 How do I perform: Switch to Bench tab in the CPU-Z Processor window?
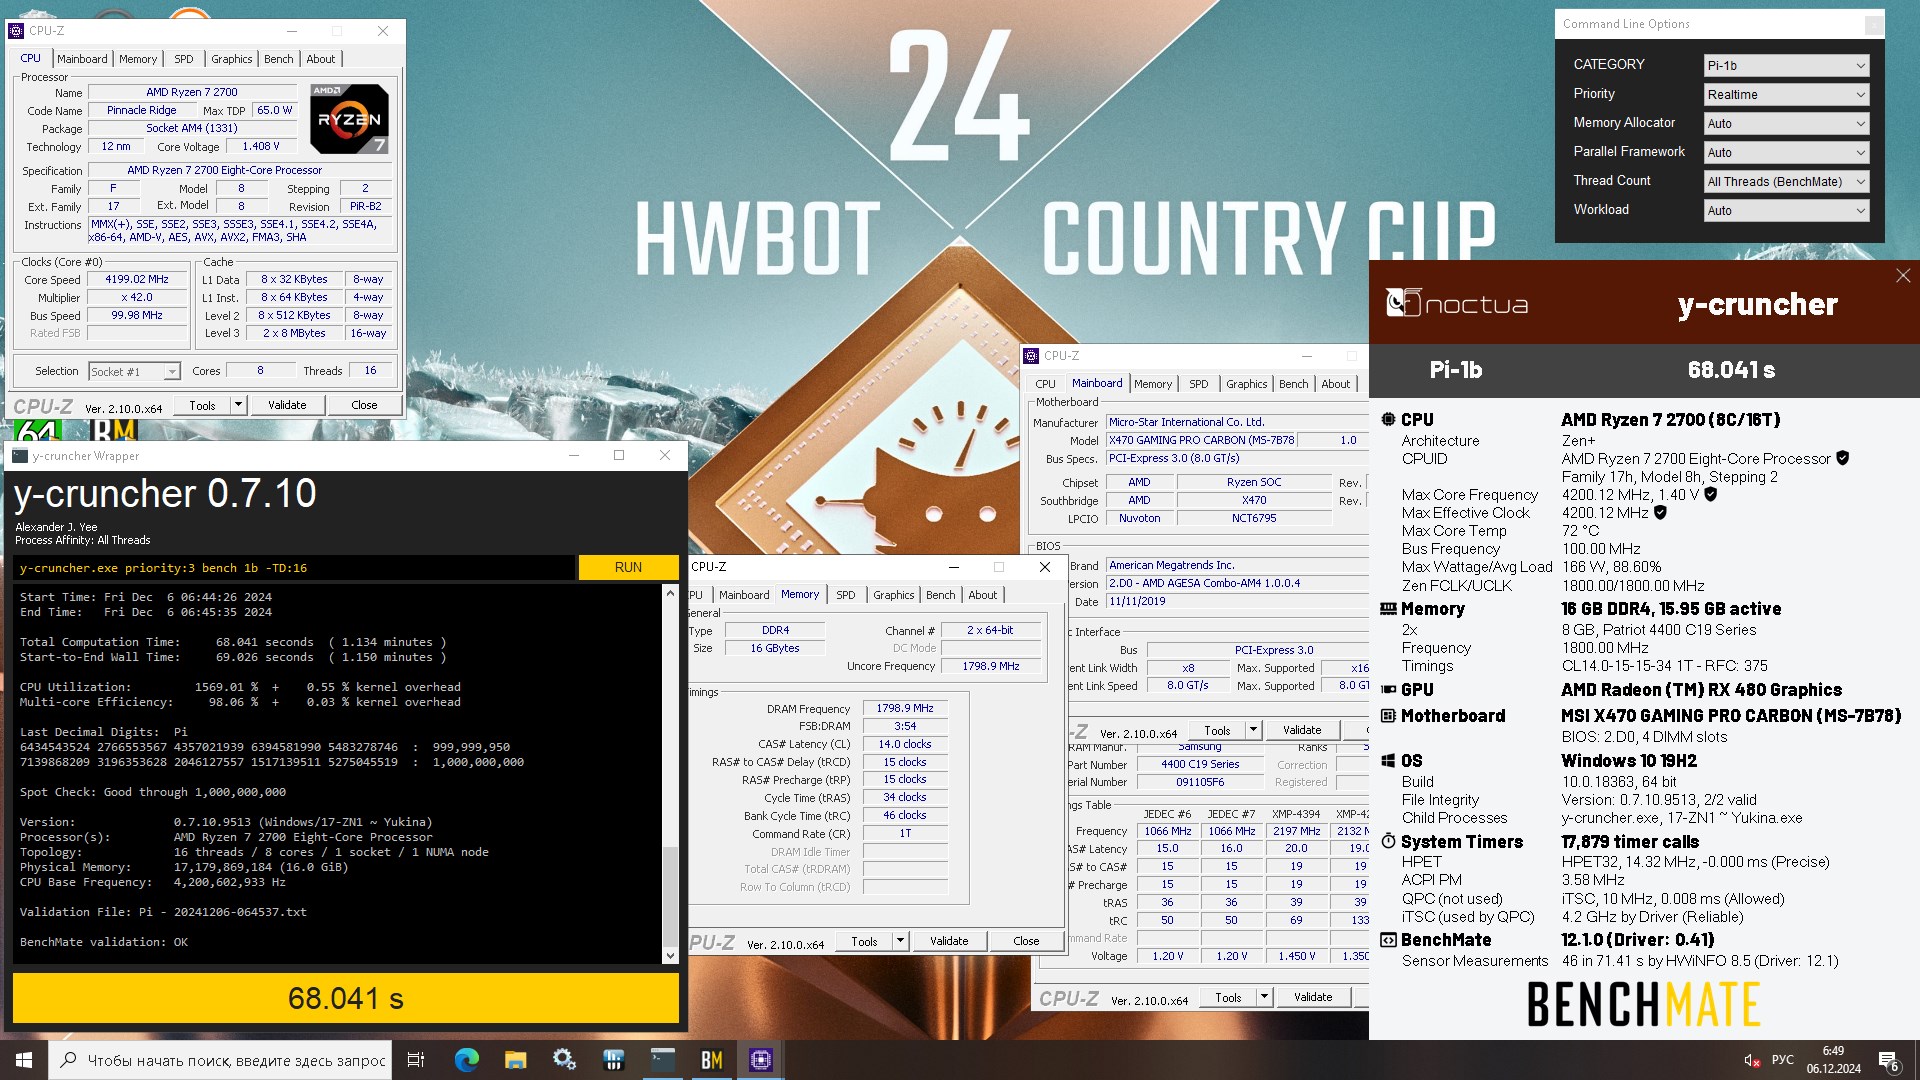pyautogui.click(x=278, y=59)
